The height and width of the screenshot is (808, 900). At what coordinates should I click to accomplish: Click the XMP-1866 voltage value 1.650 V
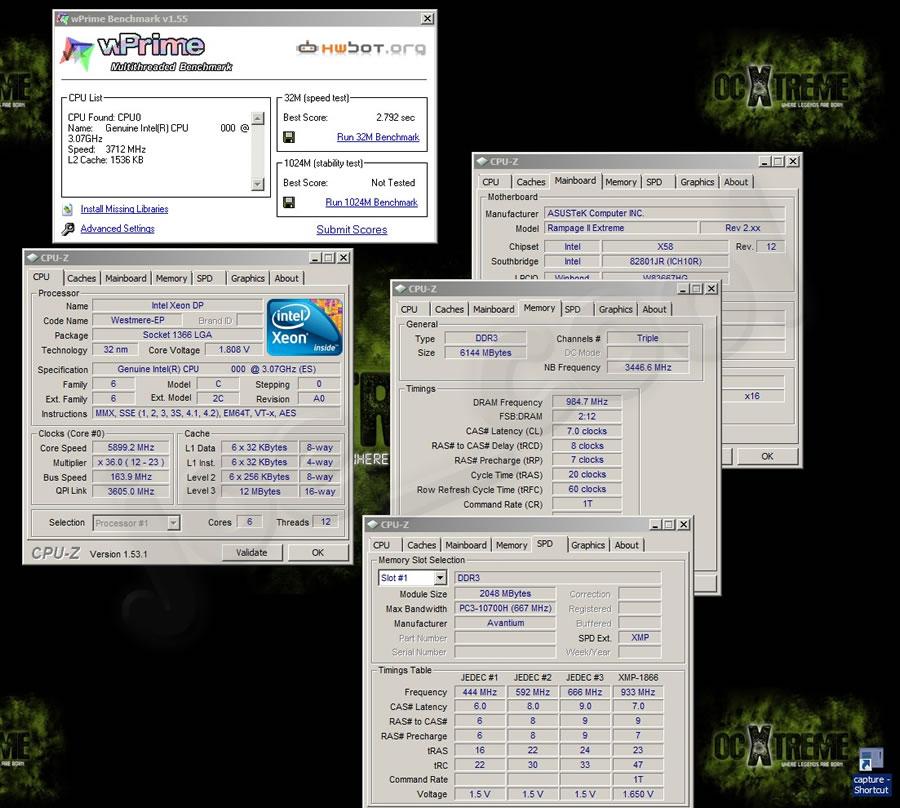point(638,794)
